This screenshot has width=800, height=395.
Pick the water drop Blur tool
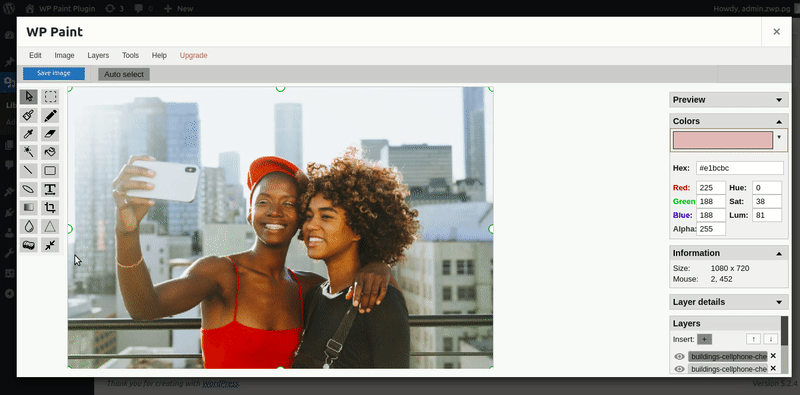coord(29,226)
